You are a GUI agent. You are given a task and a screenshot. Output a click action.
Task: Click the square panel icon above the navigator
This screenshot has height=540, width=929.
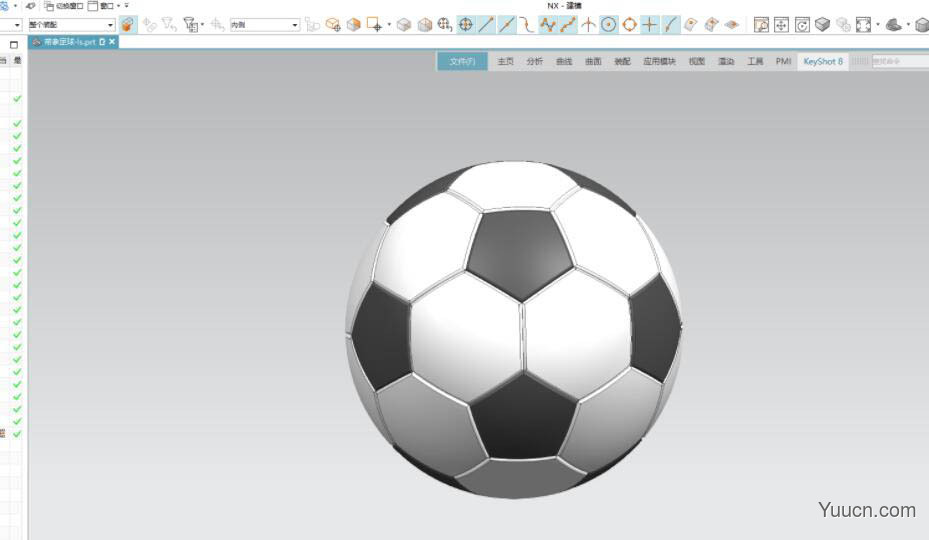click(14, 45)
